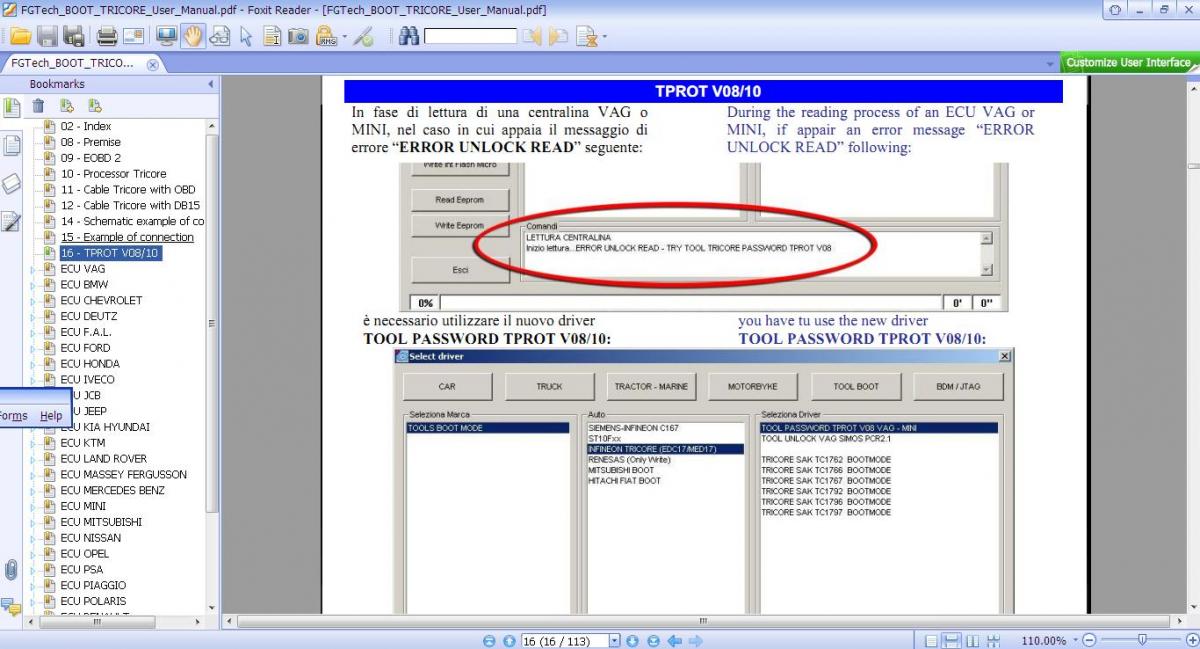Click inside the search text field
Image resolution: width=1200 pixels, height=649 pixels.
tap(470, 37)
